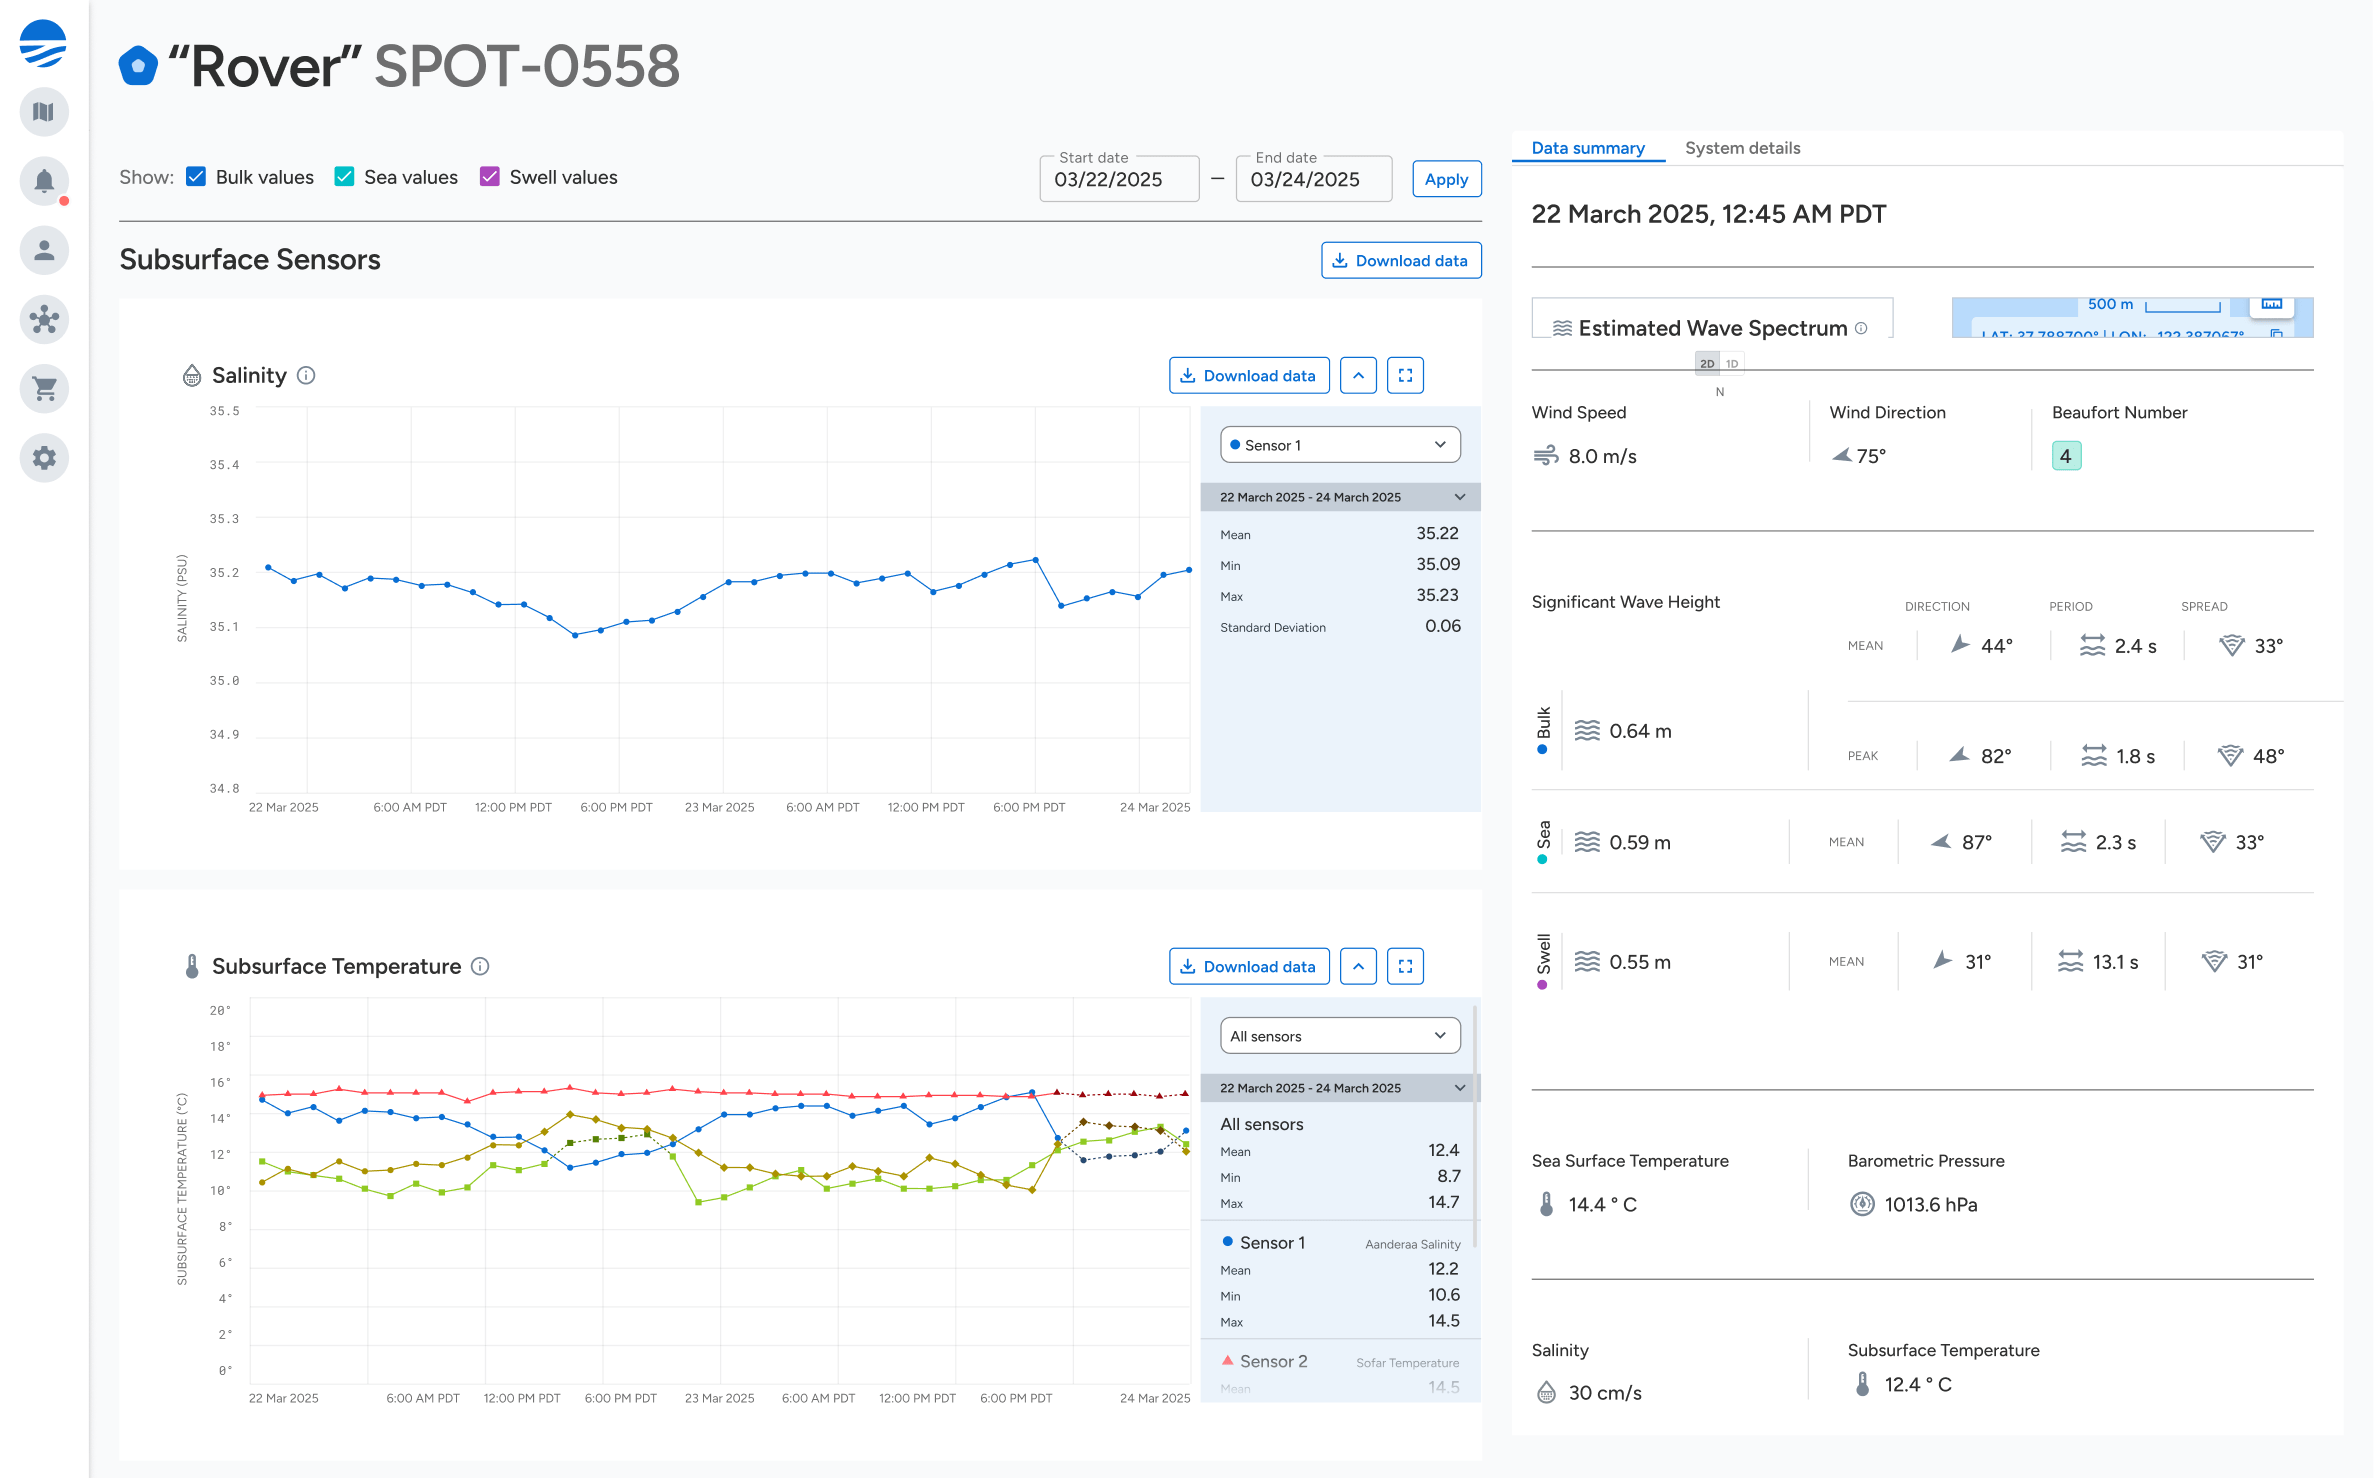Open notifications bell in sidebar
Viewport: 2374px width, 1478px height.
click(44, 181)
